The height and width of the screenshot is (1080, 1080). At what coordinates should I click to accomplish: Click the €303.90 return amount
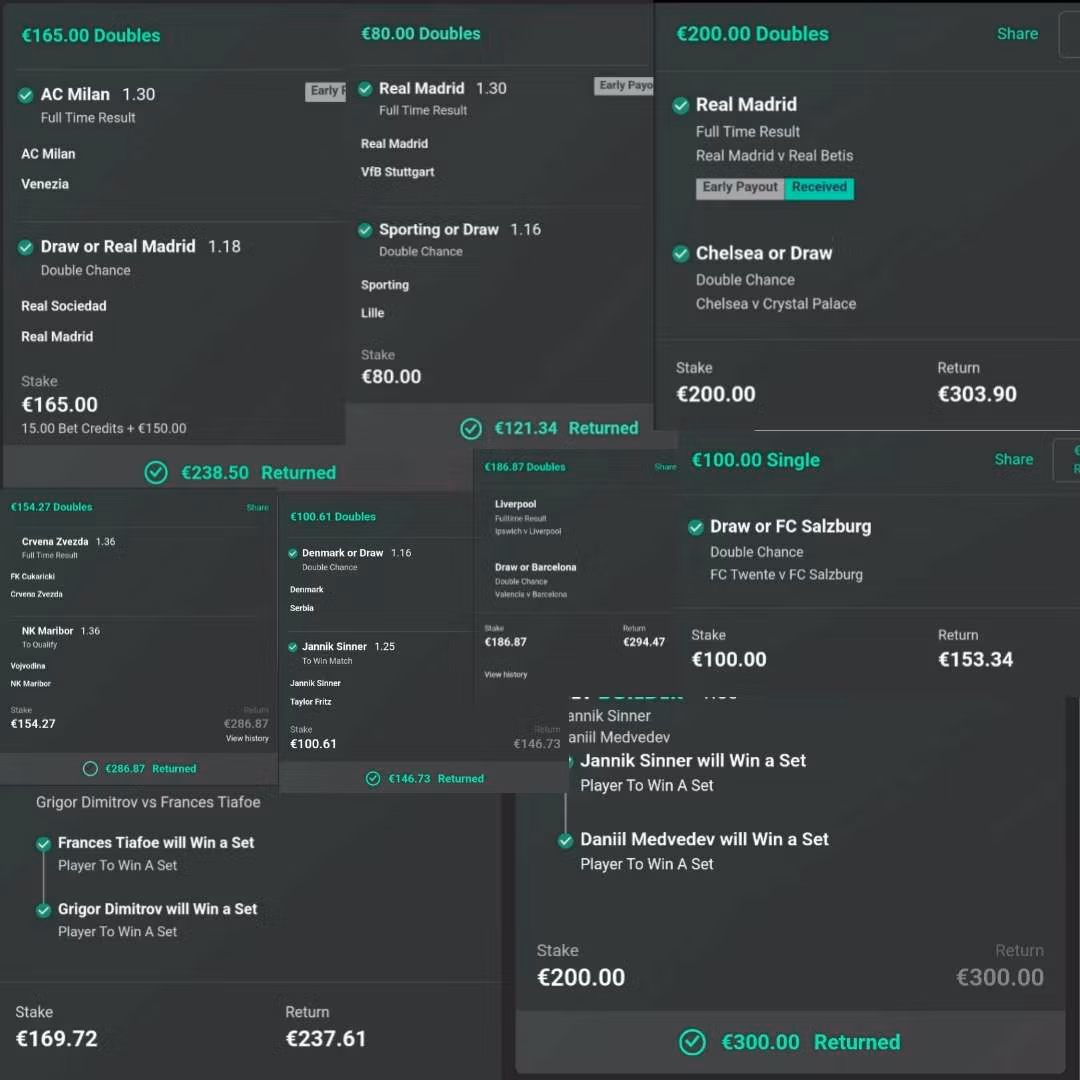point(977,395)
